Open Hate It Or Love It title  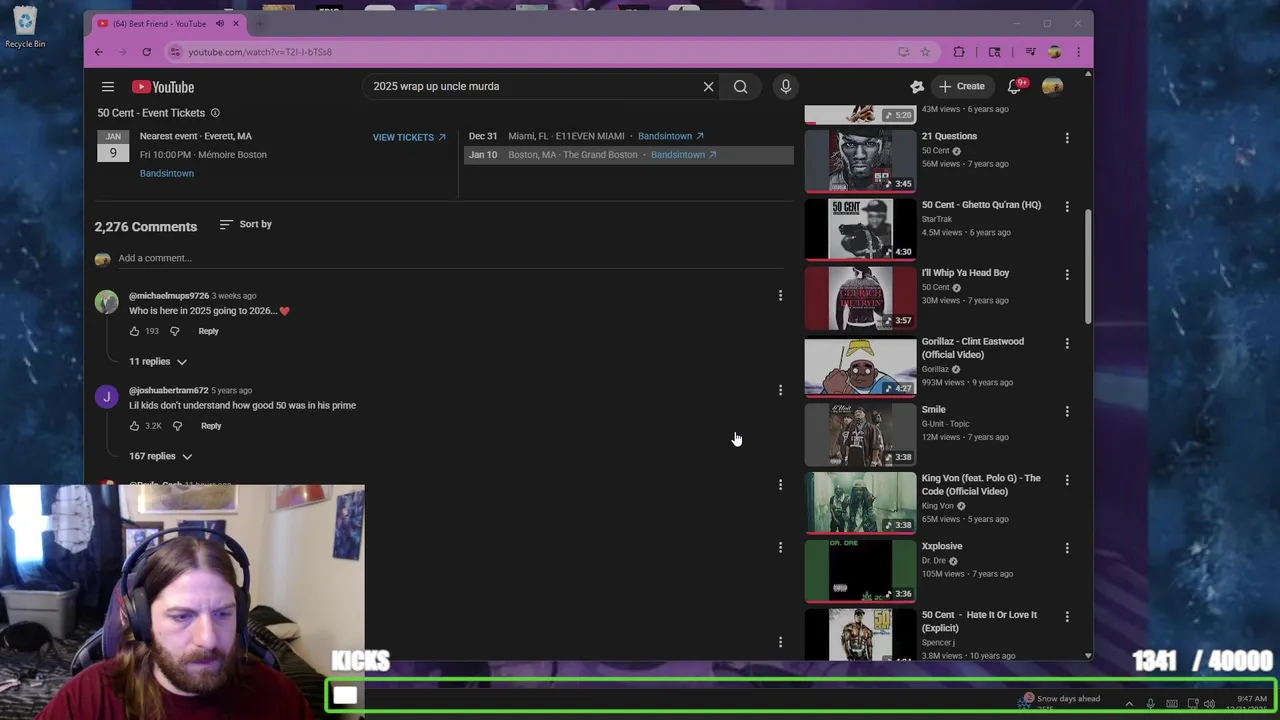pos(979,621)
